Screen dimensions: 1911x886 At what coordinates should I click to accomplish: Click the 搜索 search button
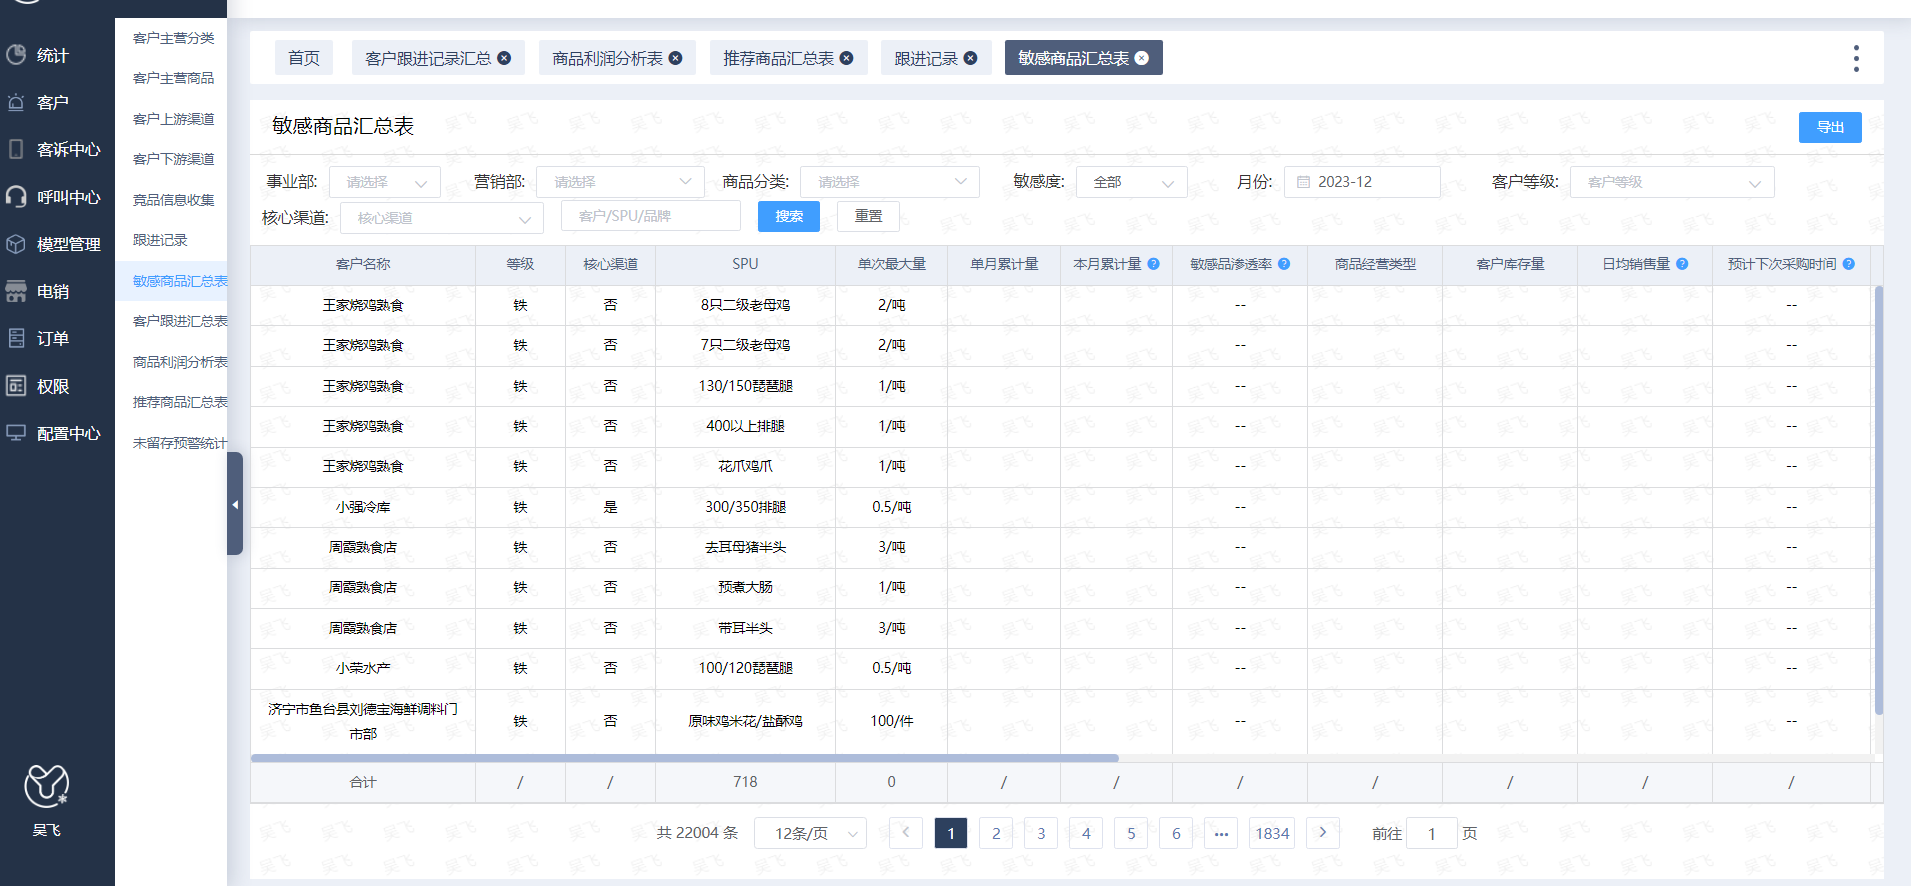coord(789,216)
